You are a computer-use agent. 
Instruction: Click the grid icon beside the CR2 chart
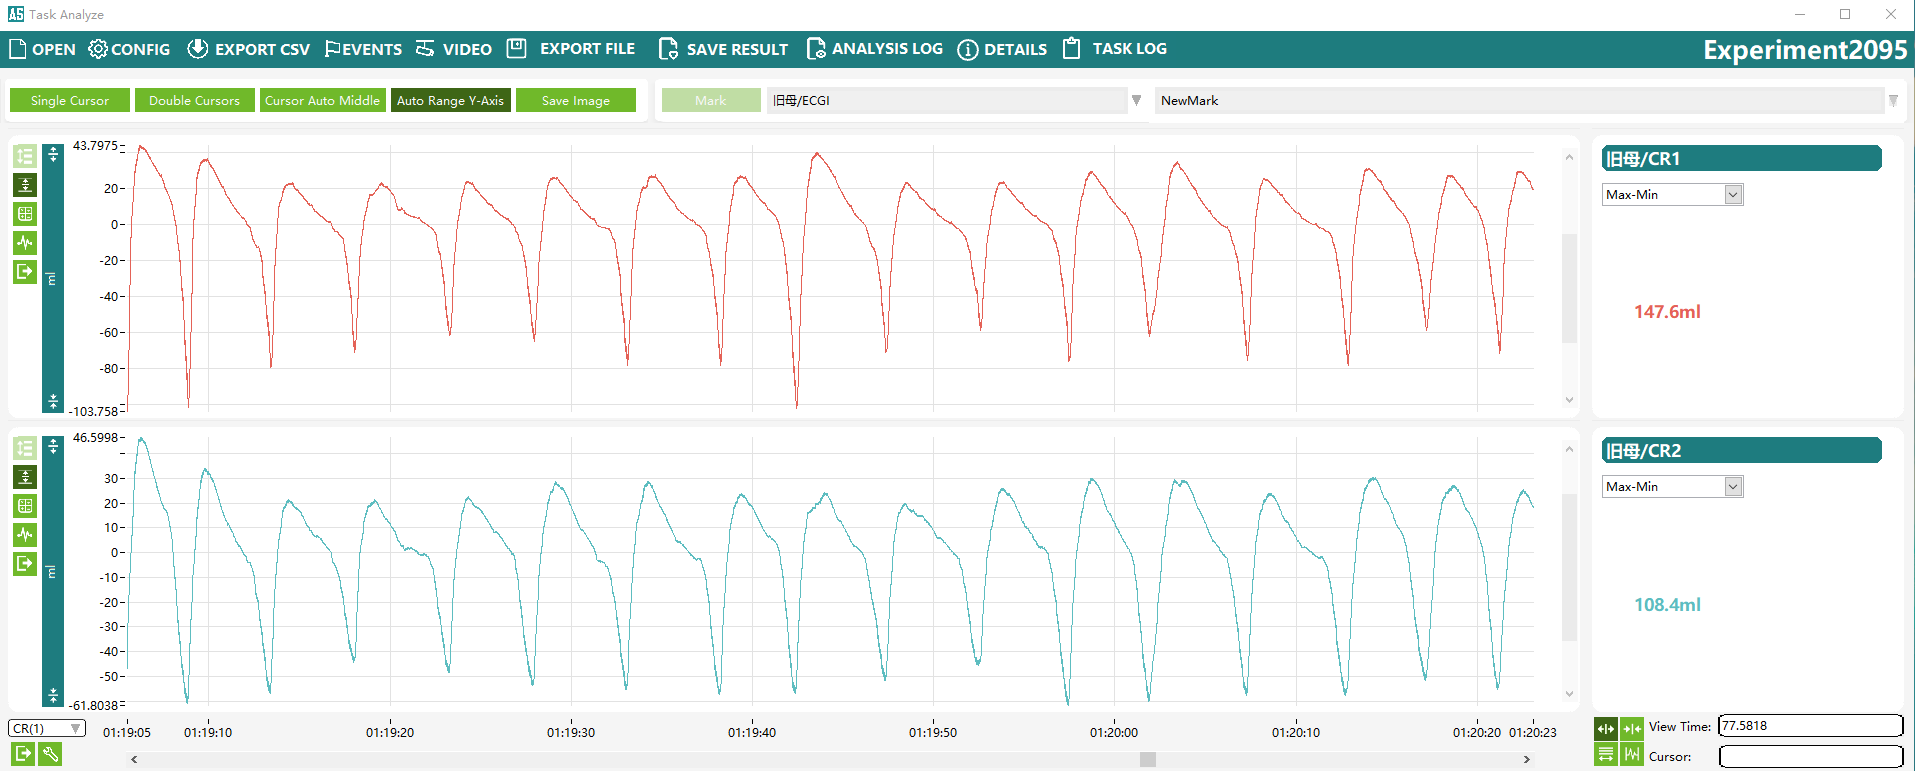pos(25,506)
